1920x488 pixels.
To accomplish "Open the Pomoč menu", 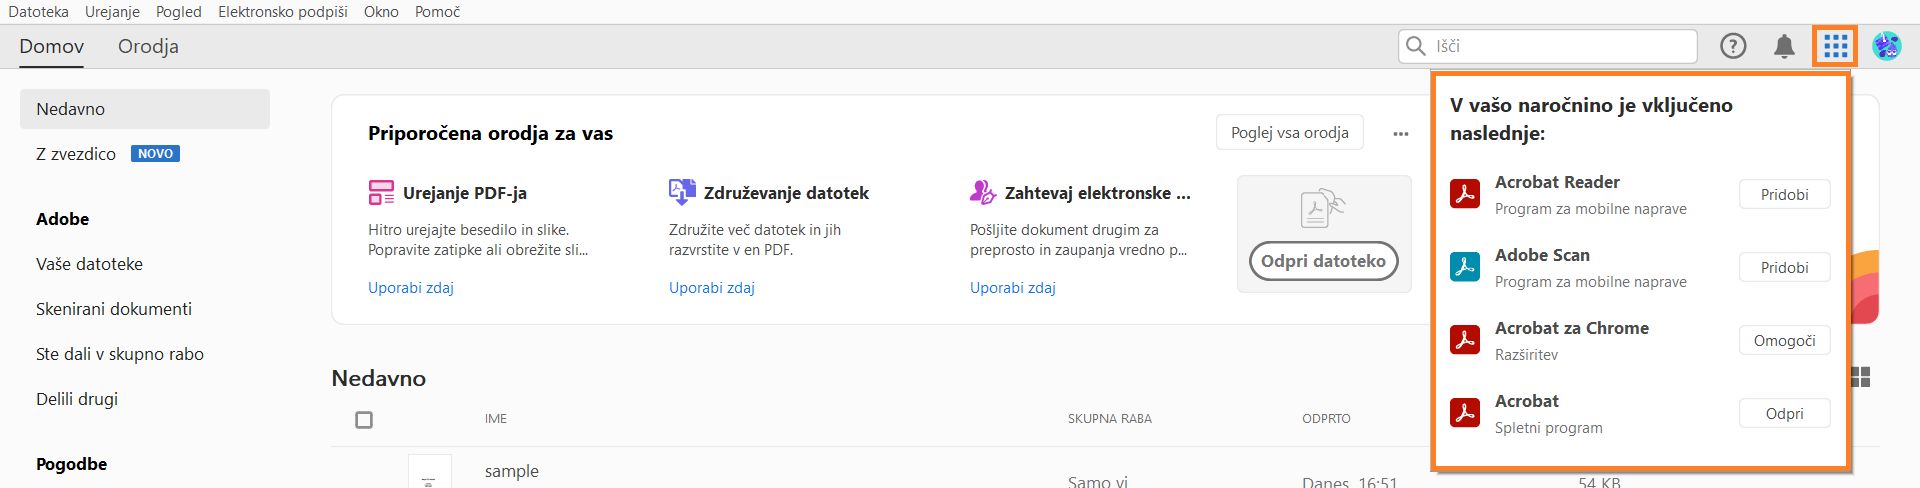I will [x=437, y=12].
